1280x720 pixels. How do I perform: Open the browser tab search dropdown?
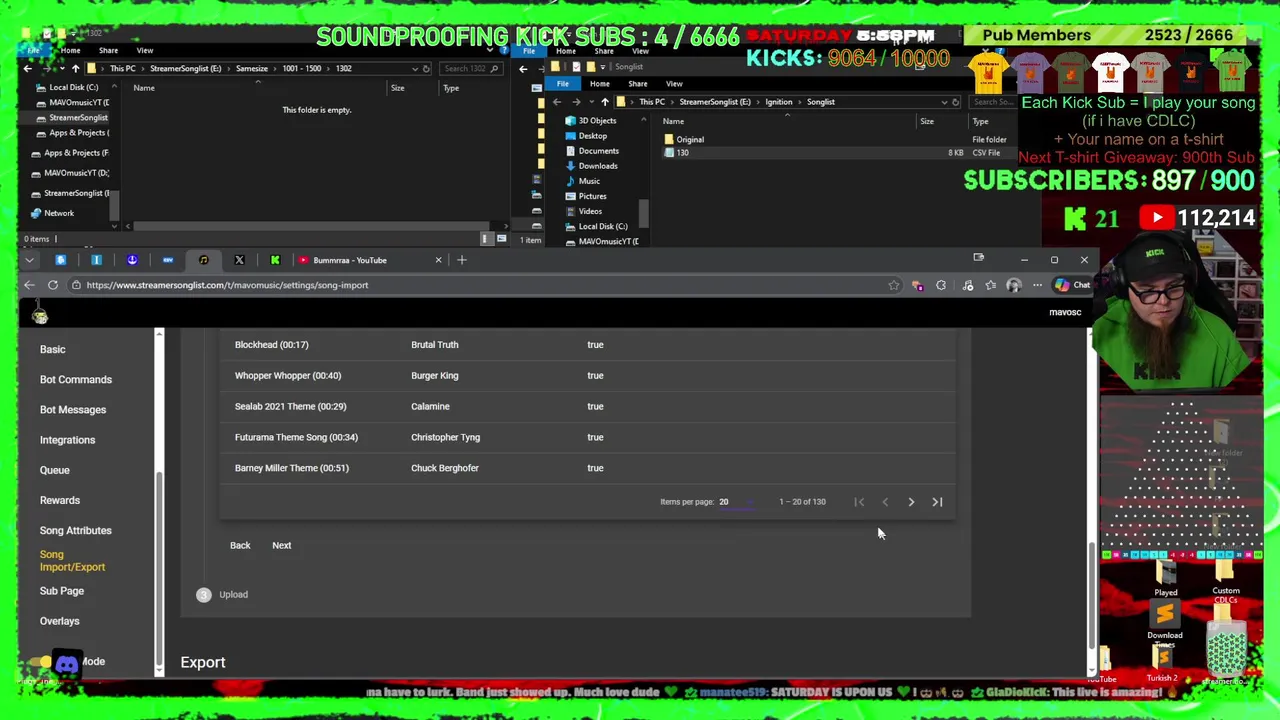[29, 260]
